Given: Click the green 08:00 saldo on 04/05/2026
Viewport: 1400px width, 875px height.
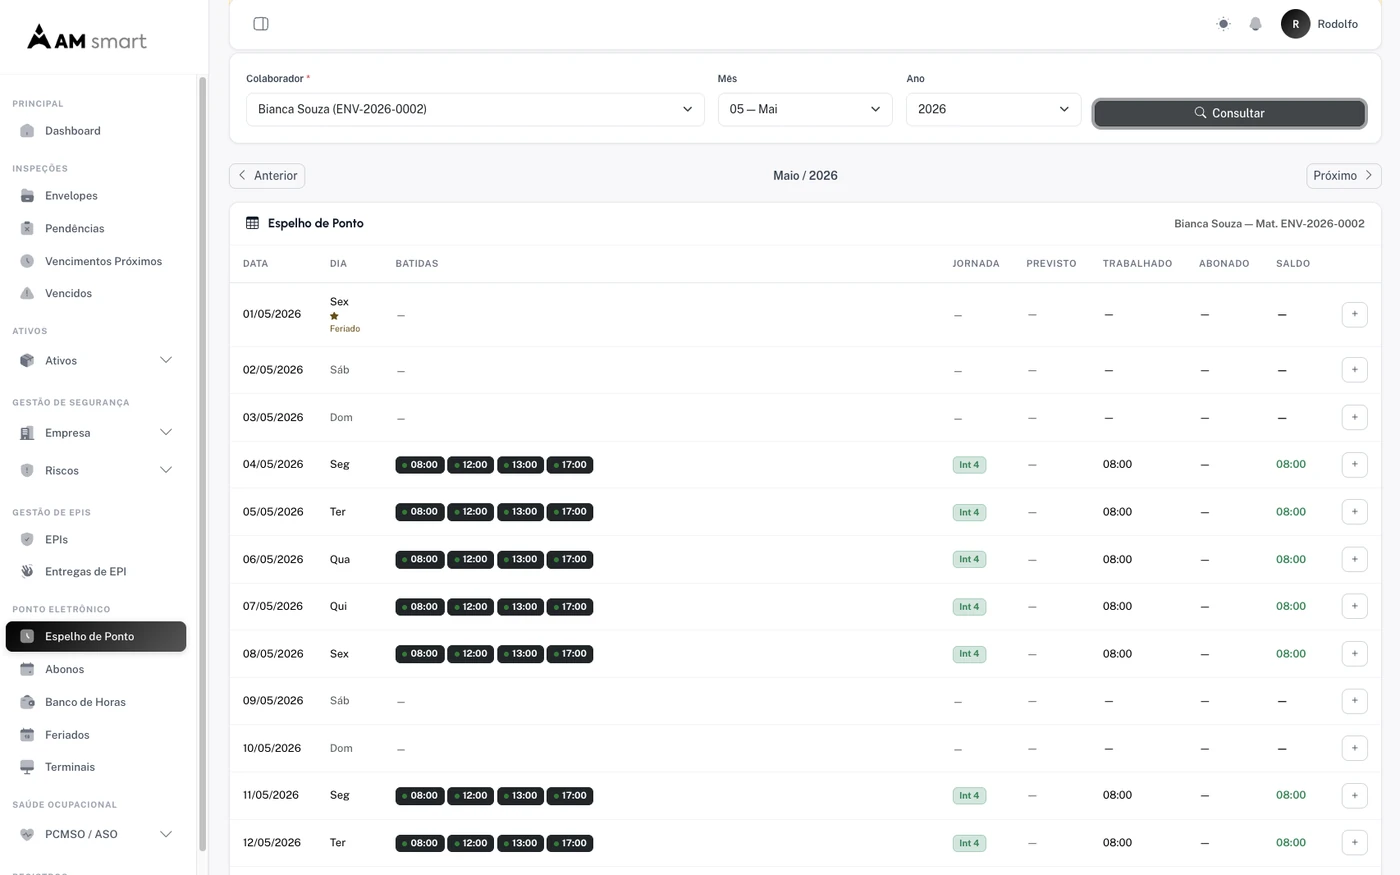Looking at the screenshot, I should 1291,465.
